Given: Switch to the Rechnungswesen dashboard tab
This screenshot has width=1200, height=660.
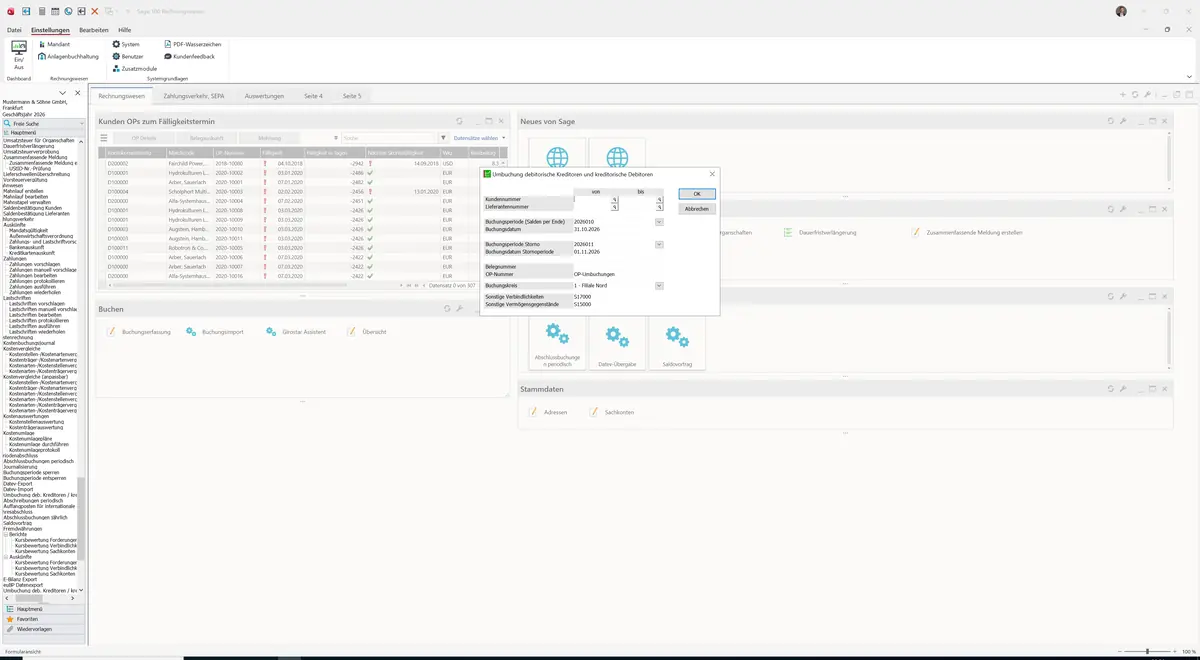Looking at the screenshot, I should 121,96.
